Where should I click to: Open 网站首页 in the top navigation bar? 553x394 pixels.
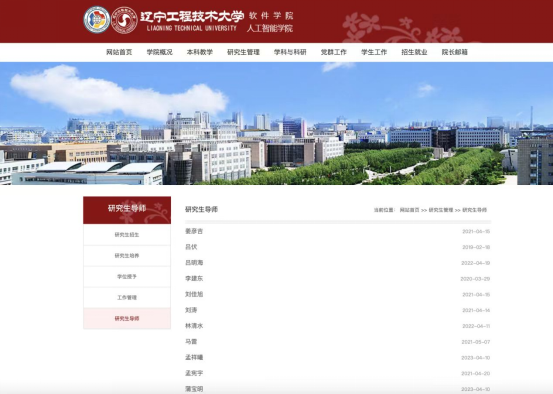(119, 52)
